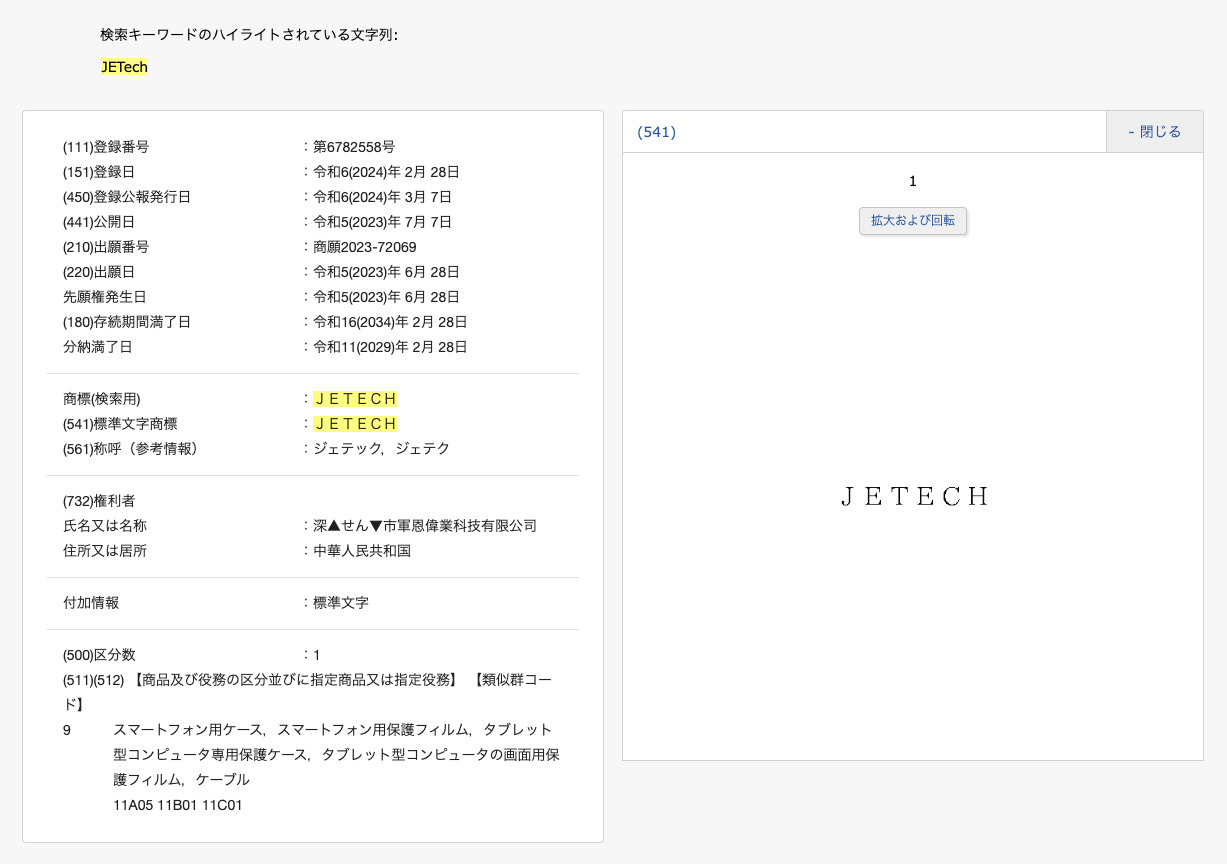Click the (541) trademark image label link

pos(656,131)
